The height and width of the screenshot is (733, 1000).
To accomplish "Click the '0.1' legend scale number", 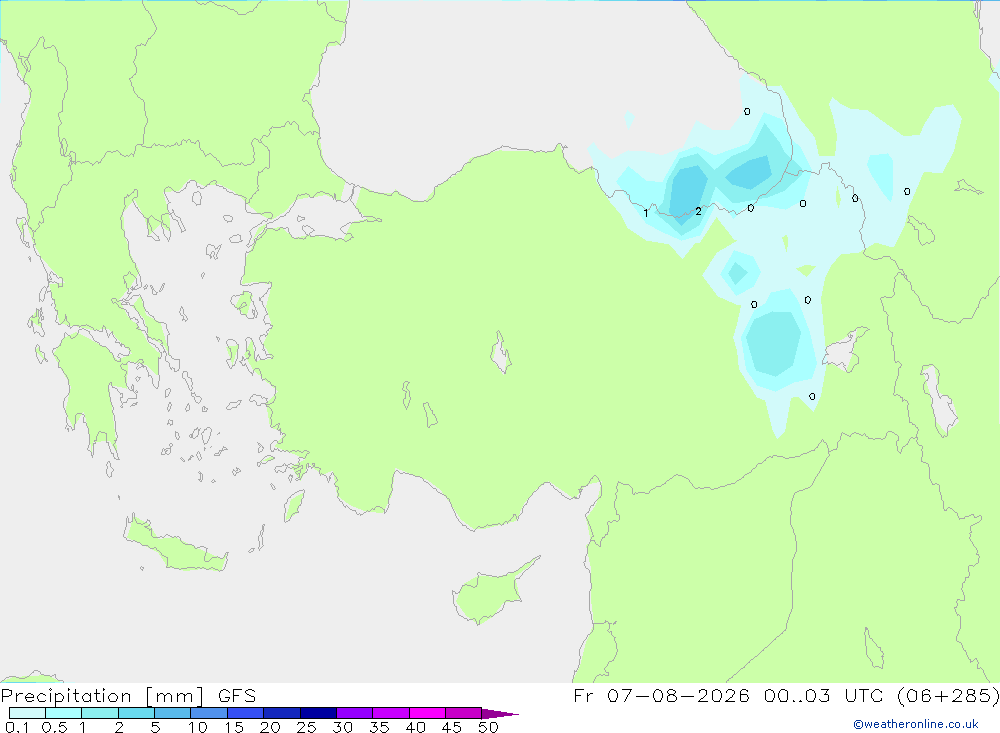I will (17, 727).
